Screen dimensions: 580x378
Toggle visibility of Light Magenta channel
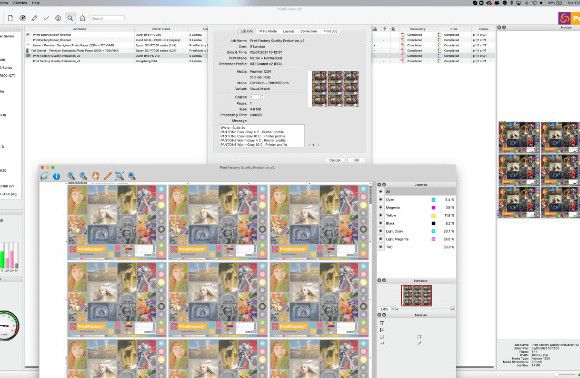pos(381,239)
